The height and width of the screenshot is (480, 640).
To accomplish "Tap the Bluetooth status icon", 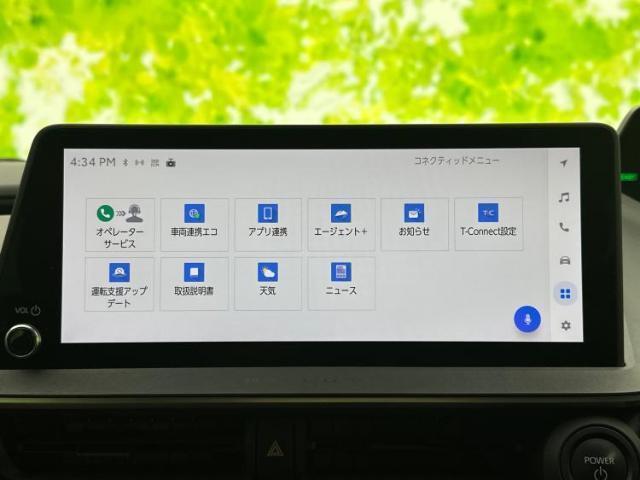I will [x=126, y=163].
